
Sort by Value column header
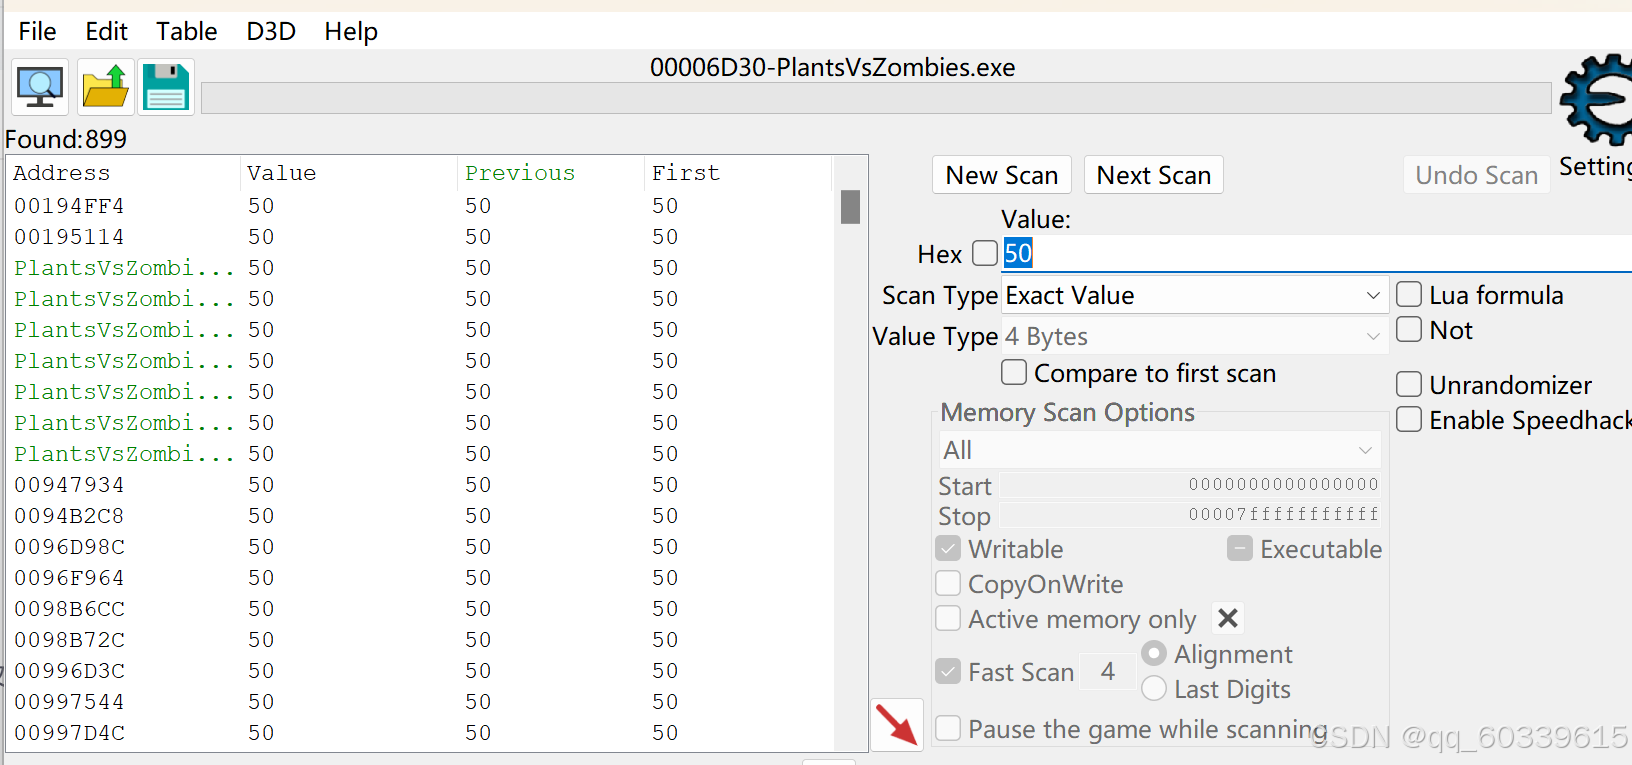click(349, 173)
